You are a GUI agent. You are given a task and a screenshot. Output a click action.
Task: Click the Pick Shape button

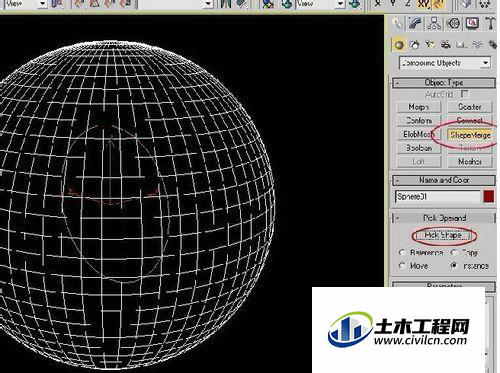tap(444, 235)
